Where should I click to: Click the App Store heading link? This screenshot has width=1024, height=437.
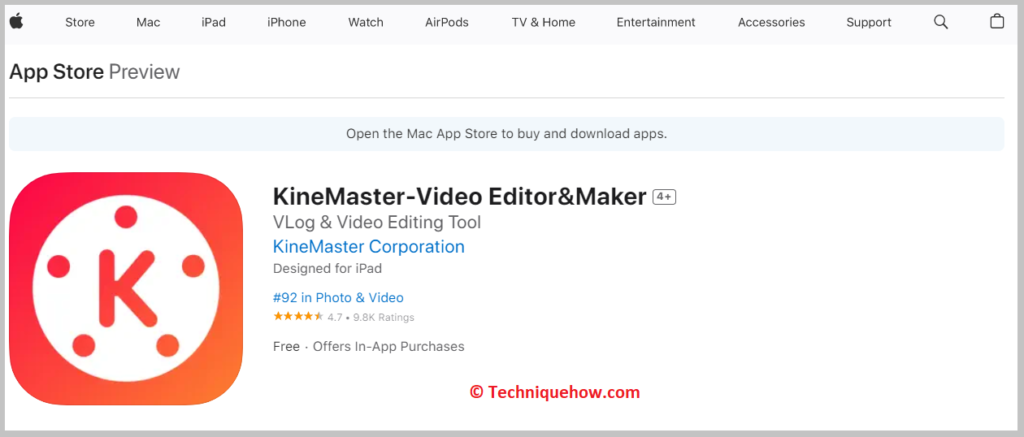pyautogui.click(x=56, y=72)
